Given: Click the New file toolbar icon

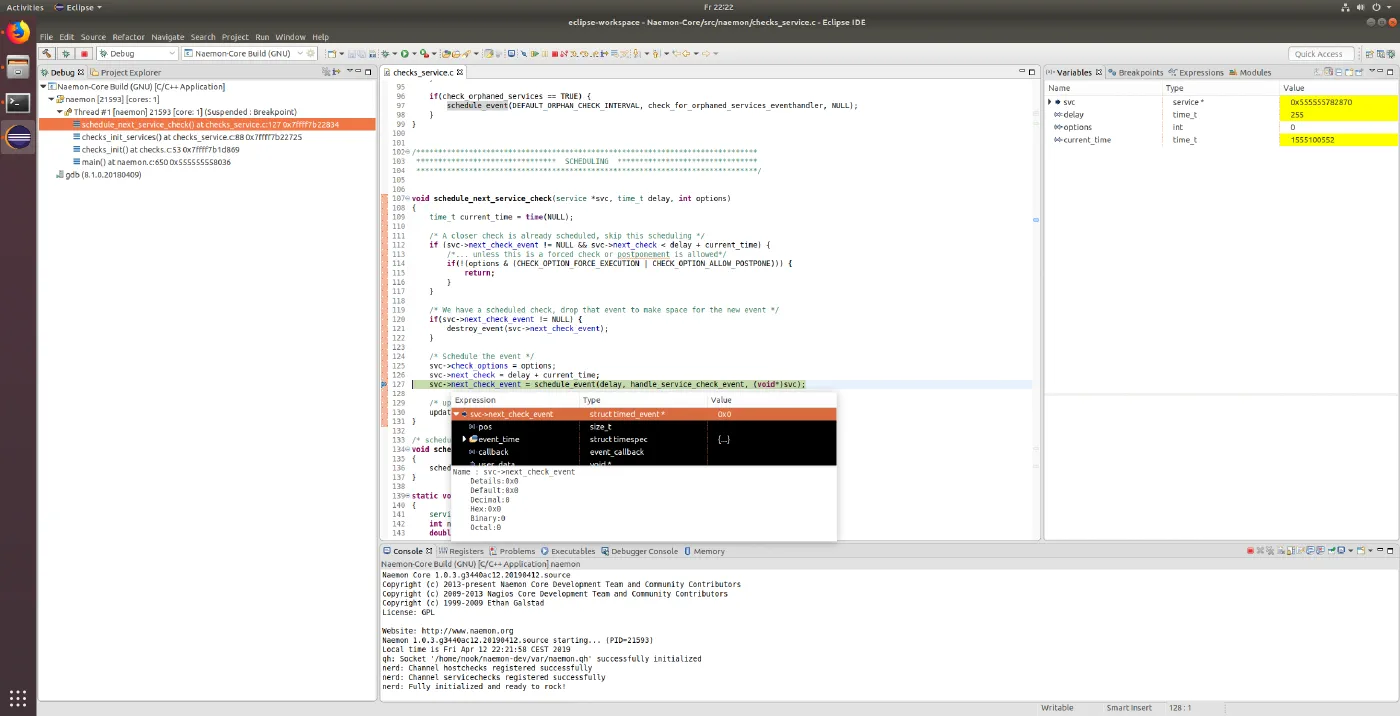Looking at the screenshot, I should click(332, 53).
